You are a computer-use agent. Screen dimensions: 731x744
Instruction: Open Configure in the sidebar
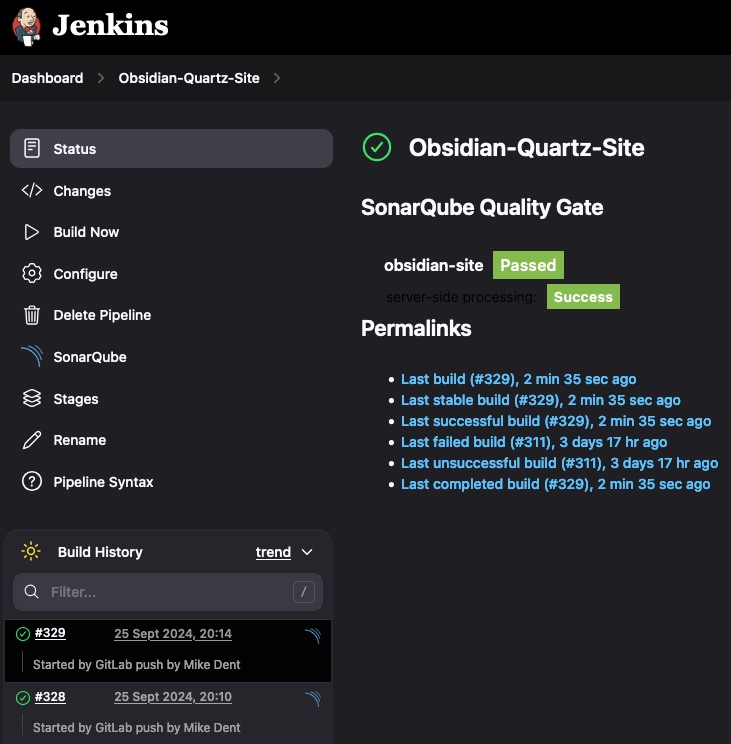[x=85, y=274]
